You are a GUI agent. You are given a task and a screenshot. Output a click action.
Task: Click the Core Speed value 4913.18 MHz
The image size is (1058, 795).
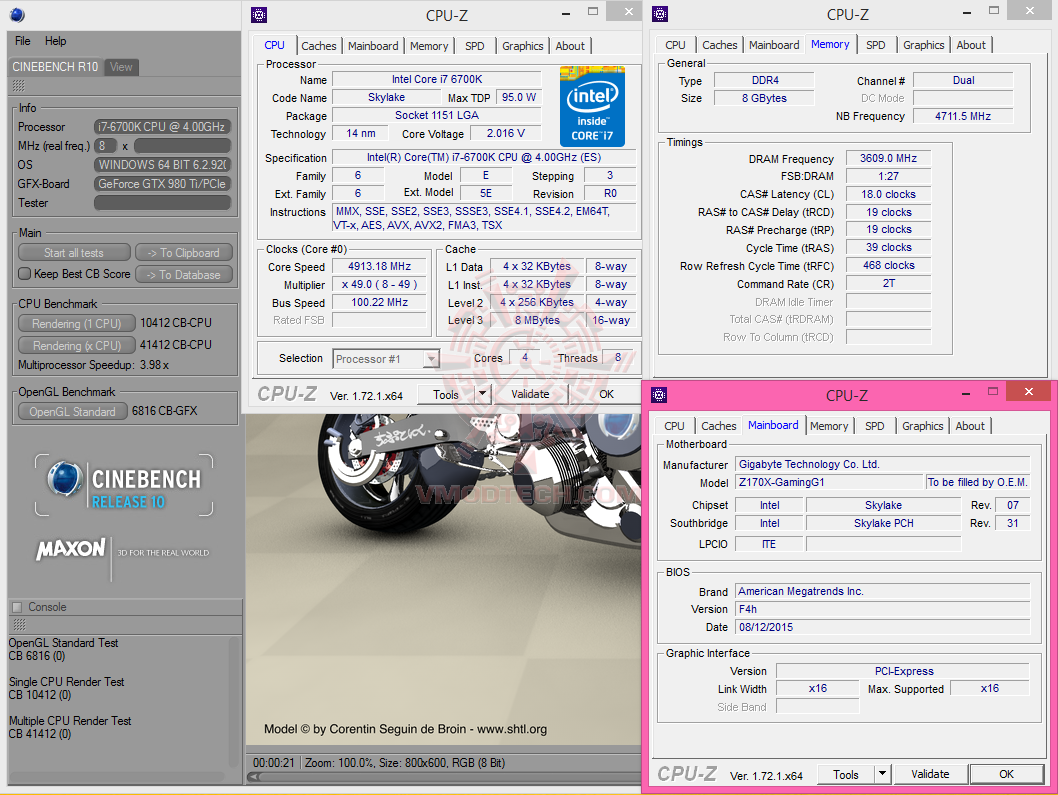(x=379, y=267)
